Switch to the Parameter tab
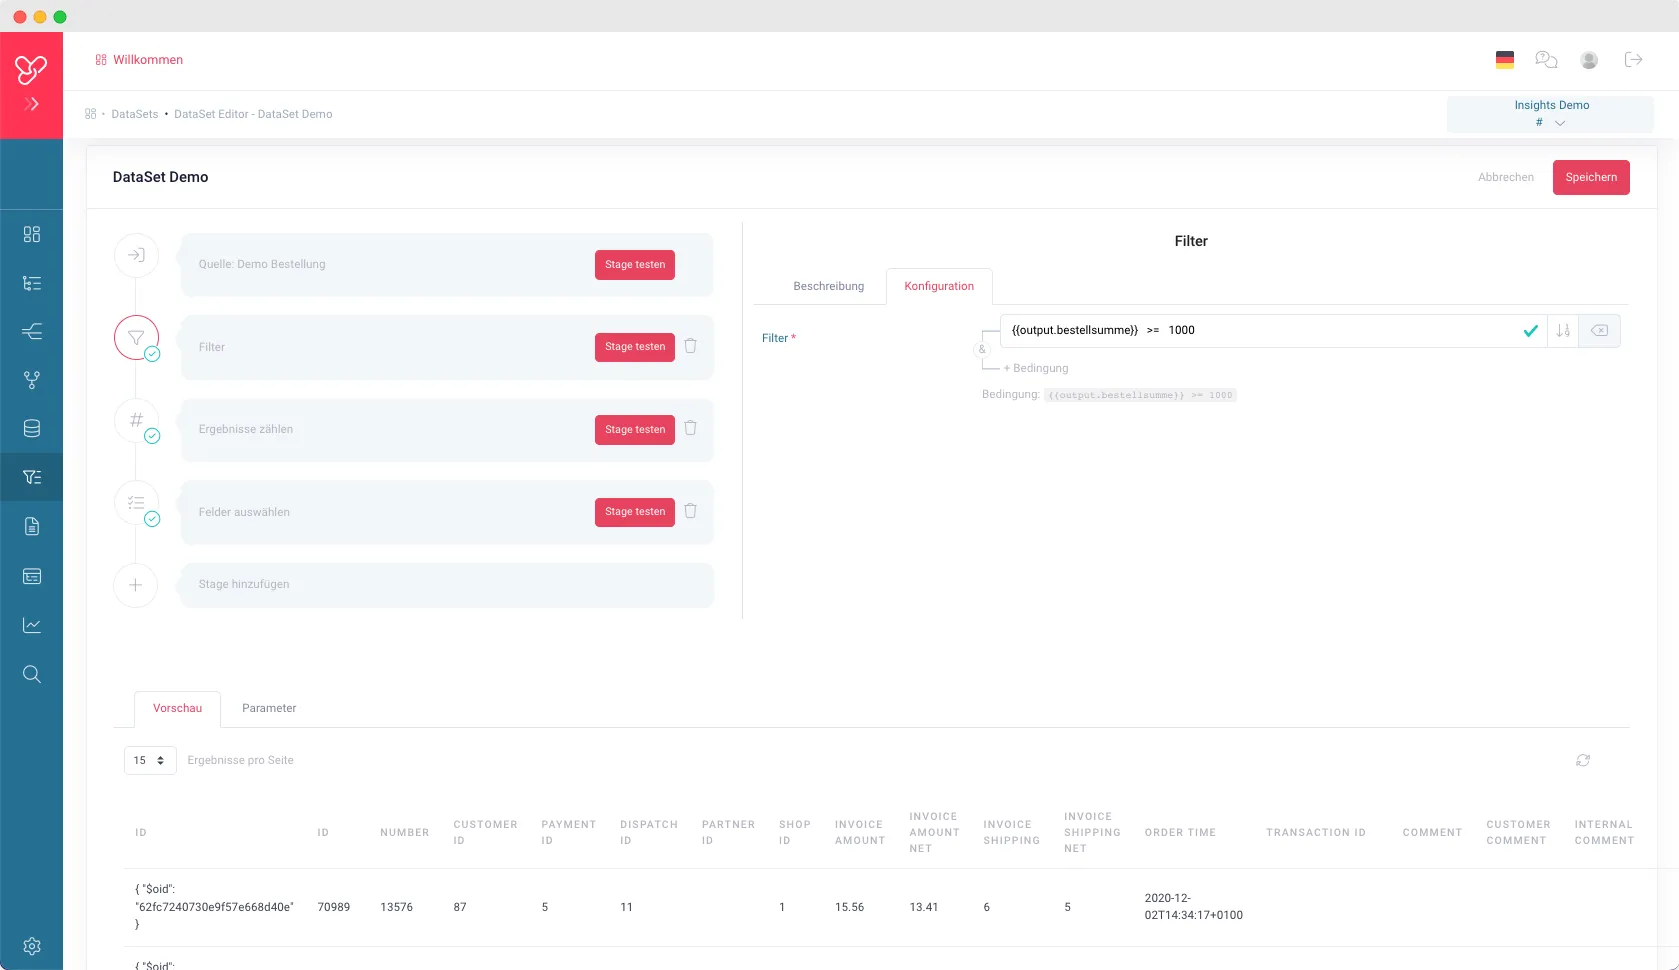1679x970 pixels. point(269,708)
